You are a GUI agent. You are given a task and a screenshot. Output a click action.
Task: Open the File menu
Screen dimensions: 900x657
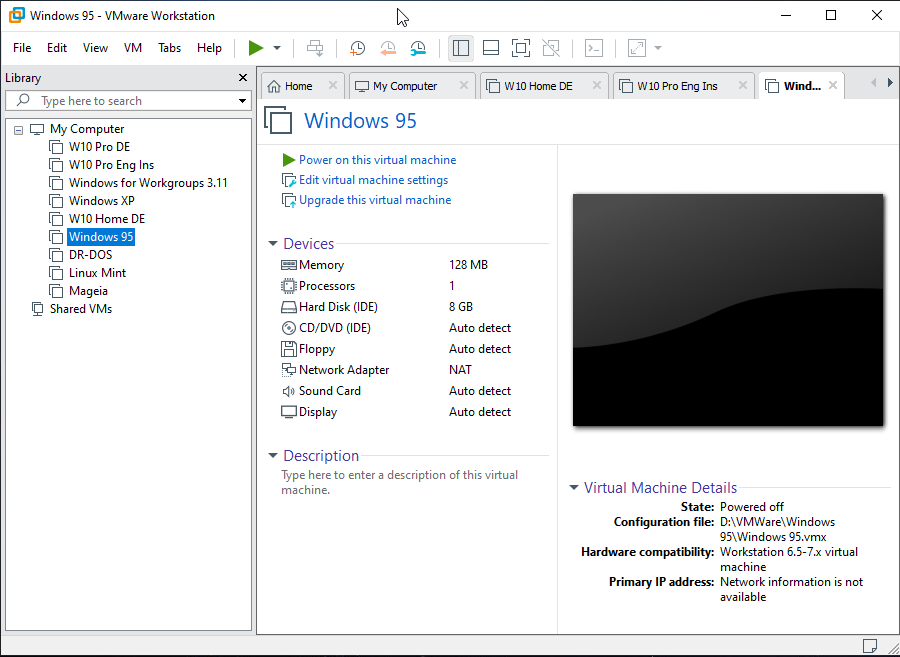point(22,48)
